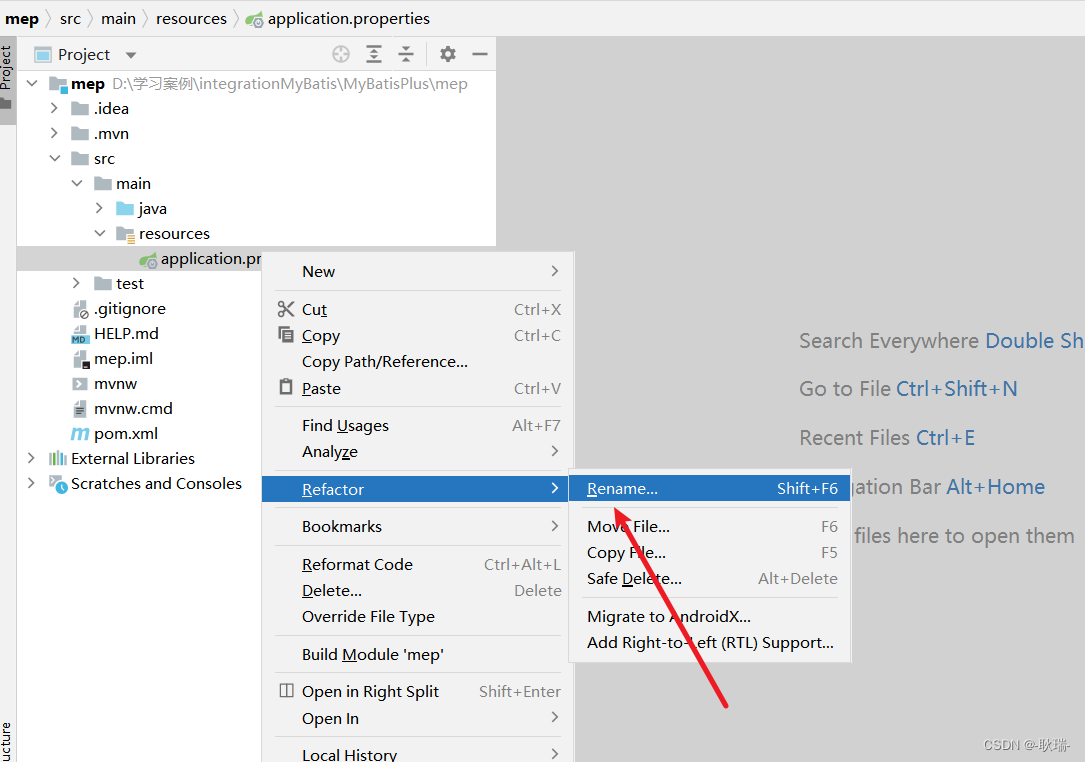This screenshot has height=762, width=1085.
Task: Open the Open In submenu
Action: [x=418, y=718]
